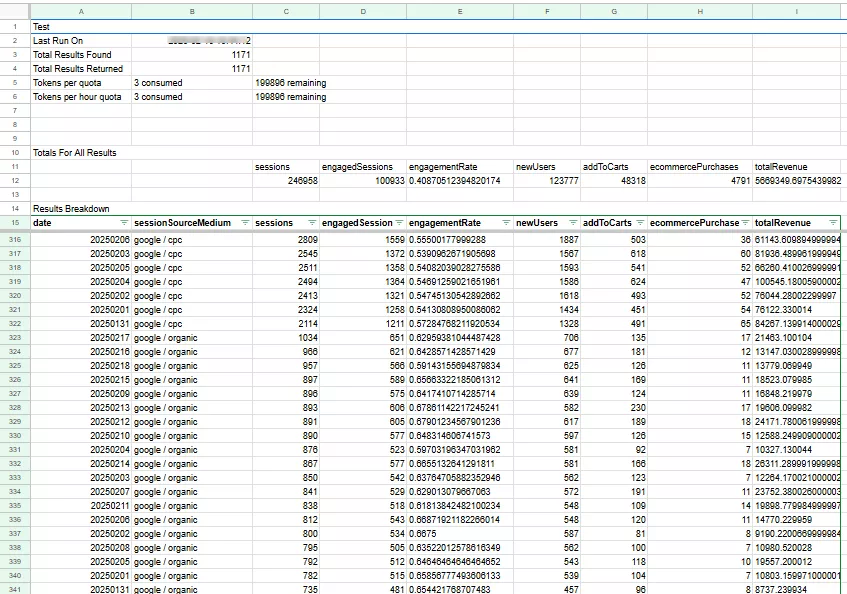Viewport: 847px width, 594px height.
Task: Select the 1171 value beside Total Results Found
Action: click(192, 55)
